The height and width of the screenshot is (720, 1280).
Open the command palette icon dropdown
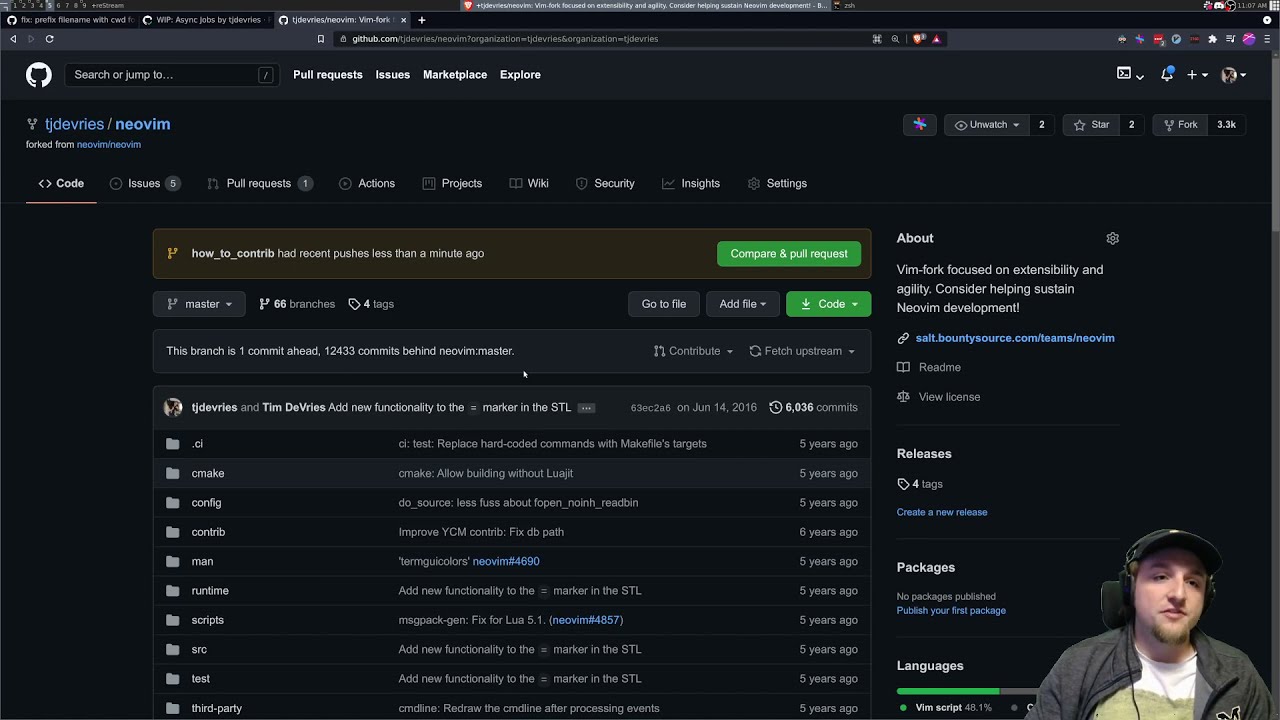click(x=1130, y=75)
